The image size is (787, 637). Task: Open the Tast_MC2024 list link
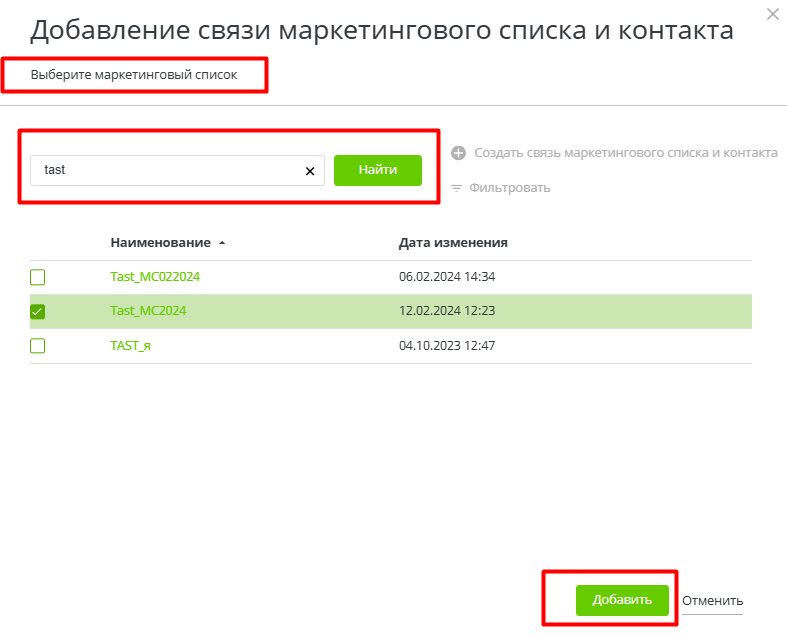click(x=148, y=311)
